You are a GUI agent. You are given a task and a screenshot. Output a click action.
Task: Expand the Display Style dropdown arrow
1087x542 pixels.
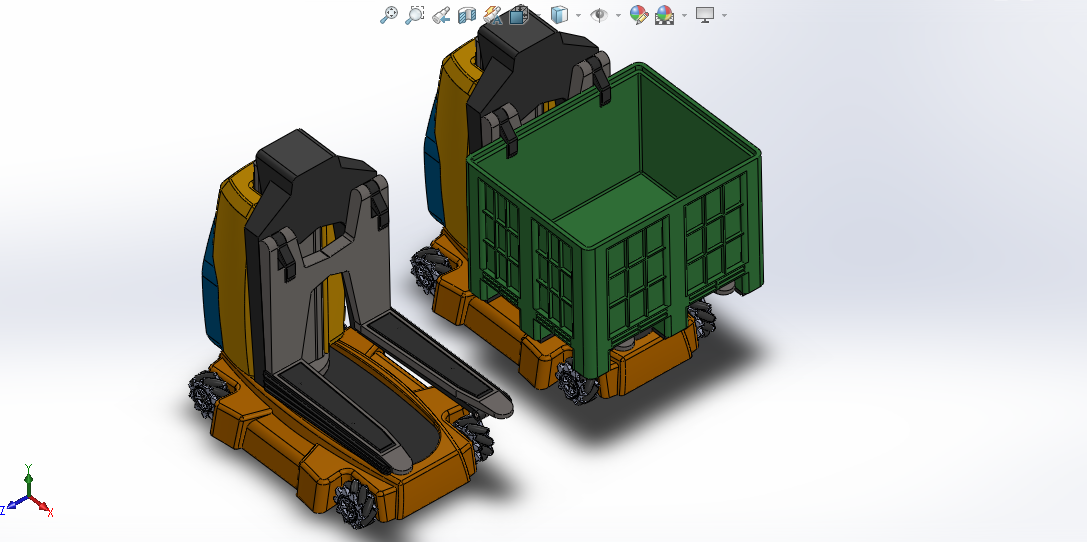point(578,15)
